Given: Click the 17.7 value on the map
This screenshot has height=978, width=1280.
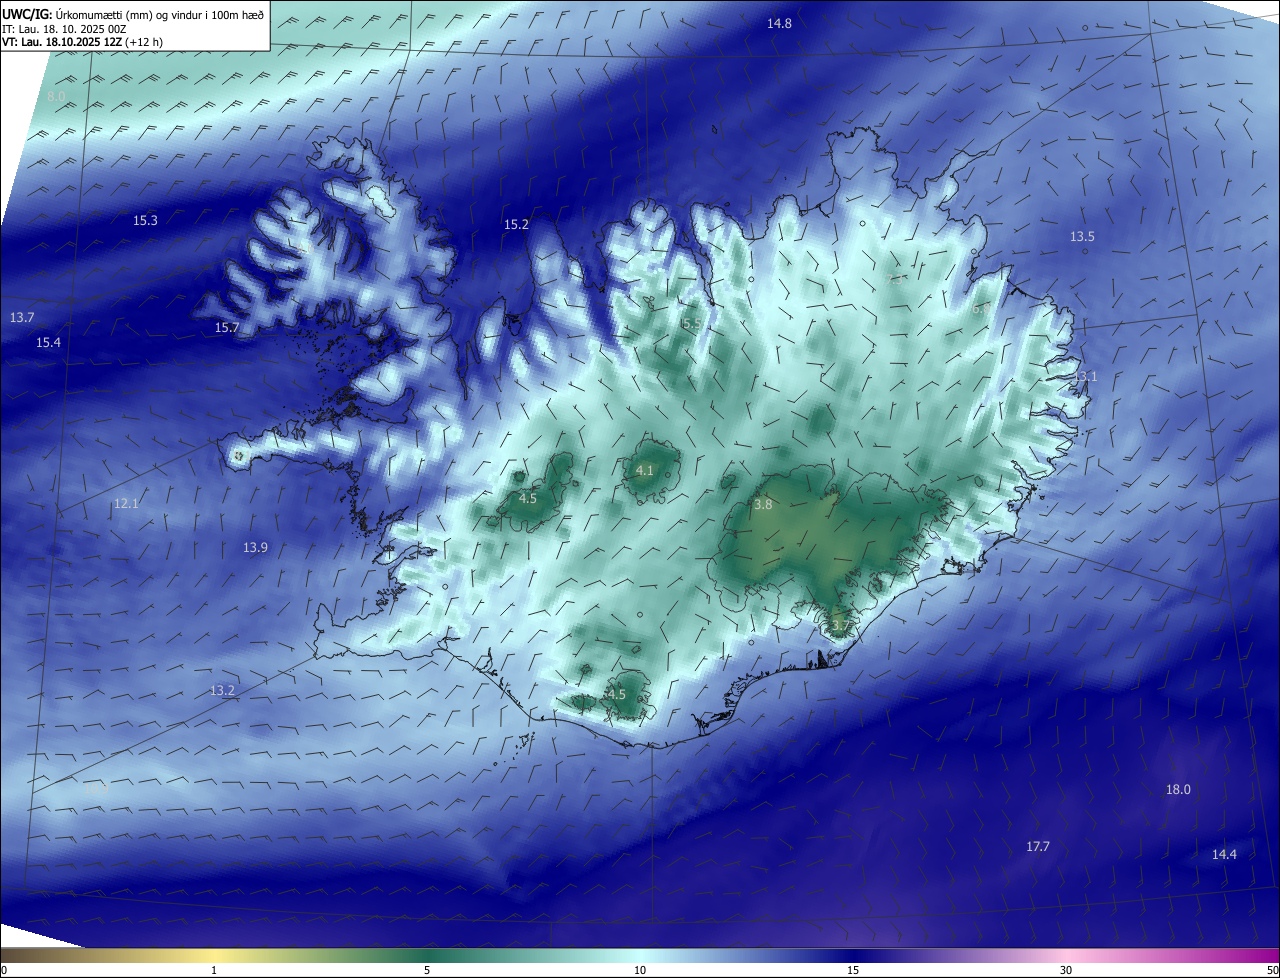Looking at the screenshot, I should tap(1038, 847).
